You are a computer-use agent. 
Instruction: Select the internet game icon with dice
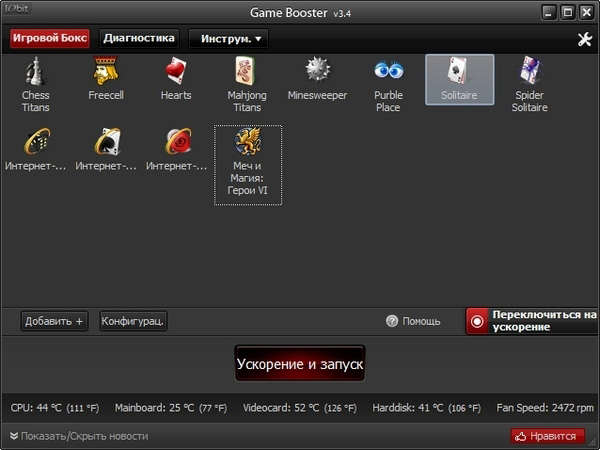tap(37, 142)
